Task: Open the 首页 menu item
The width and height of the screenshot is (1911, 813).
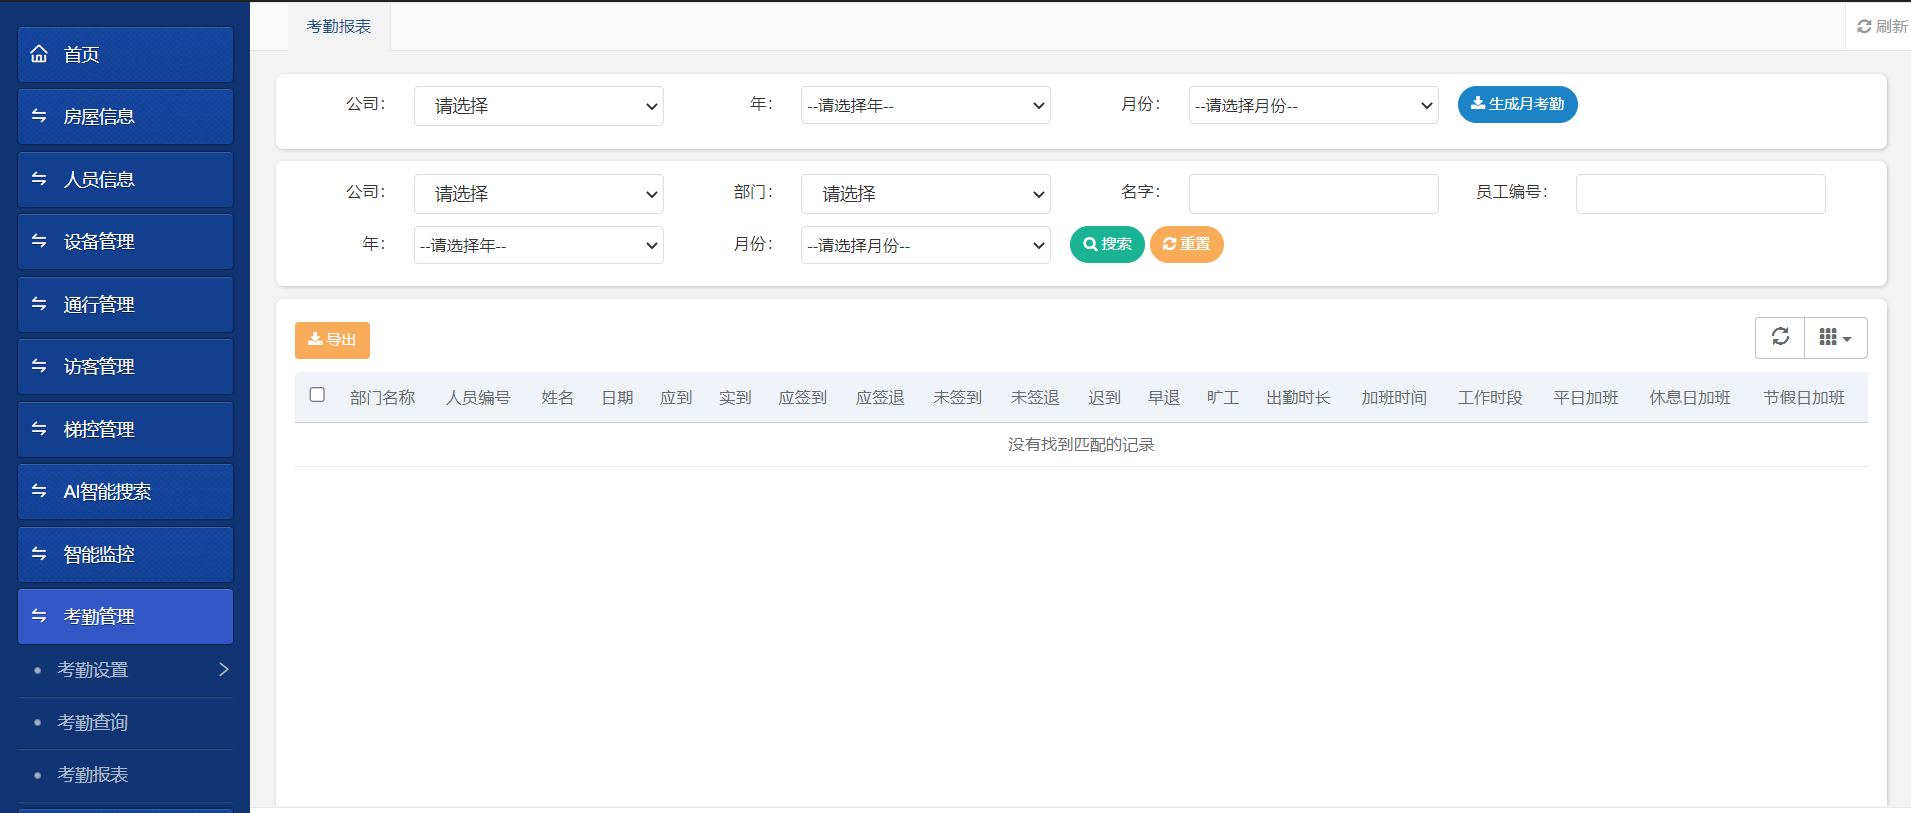Action: click(125, 54)
